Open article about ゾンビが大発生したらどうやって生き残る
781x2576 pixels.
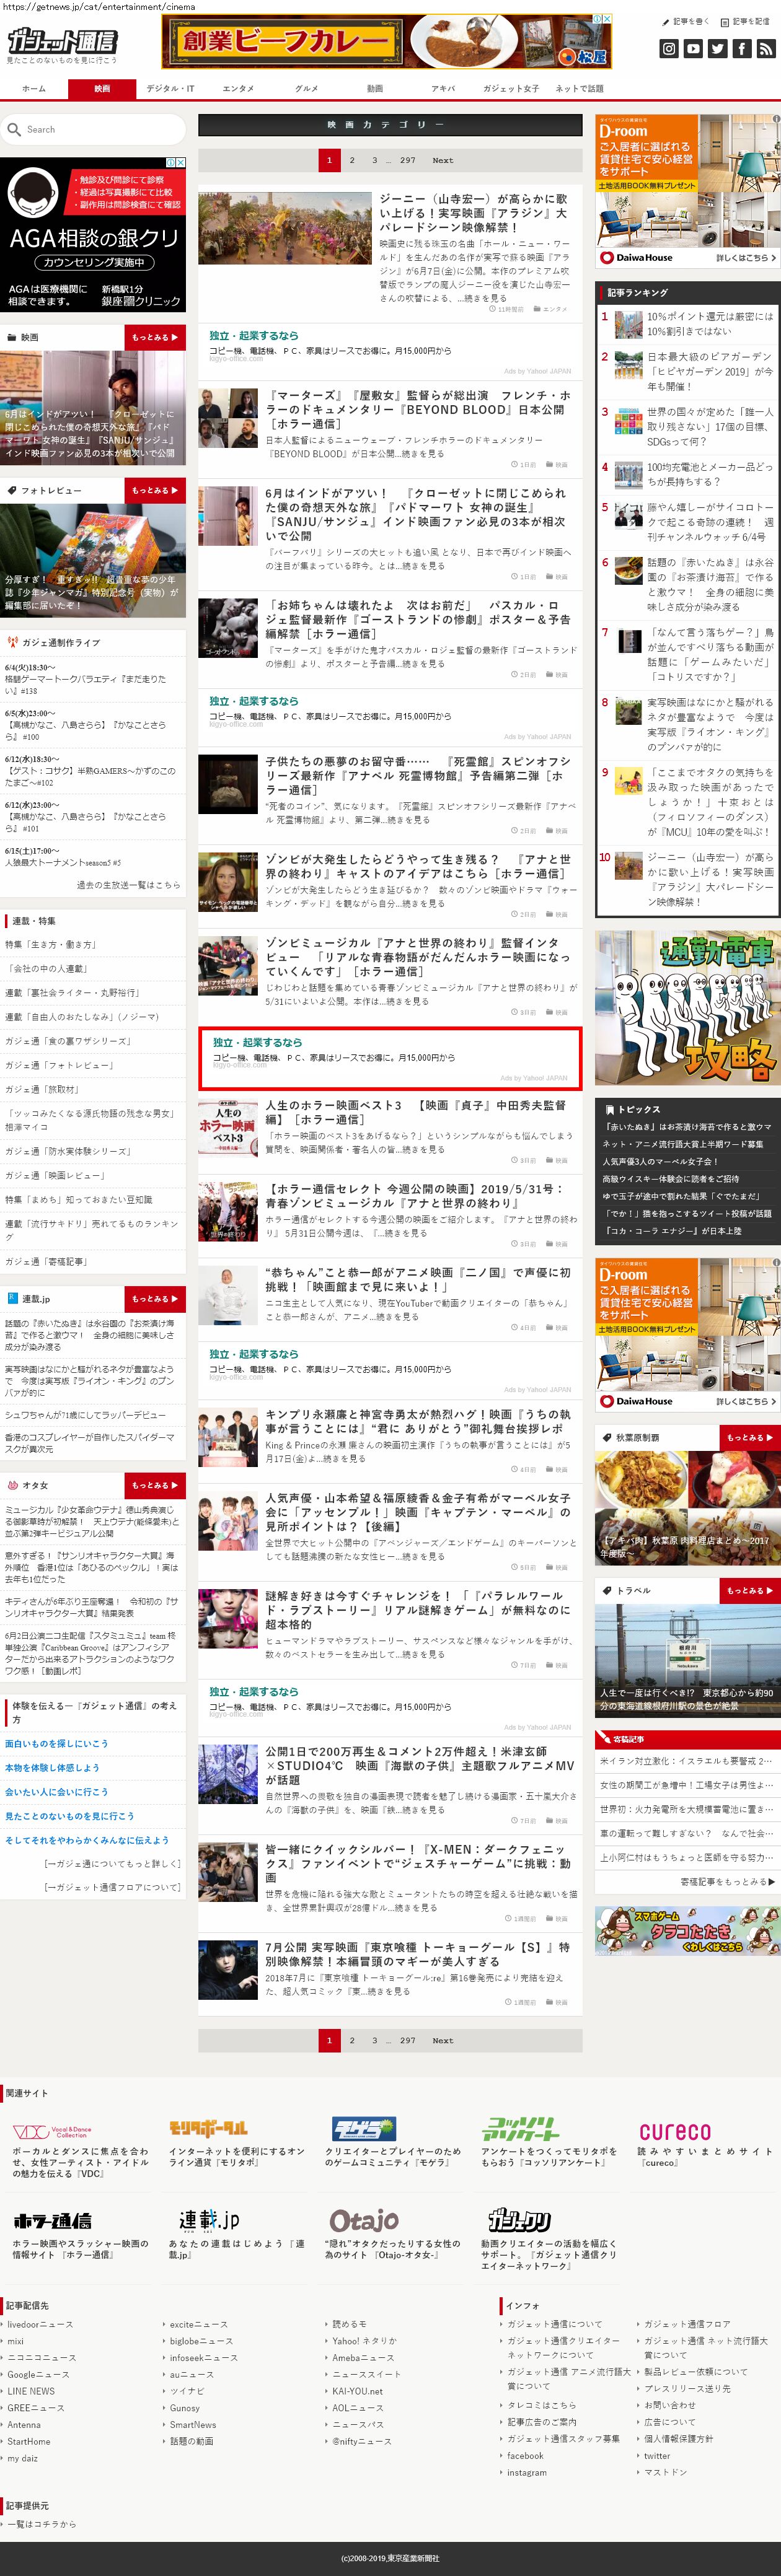point(419,866)
